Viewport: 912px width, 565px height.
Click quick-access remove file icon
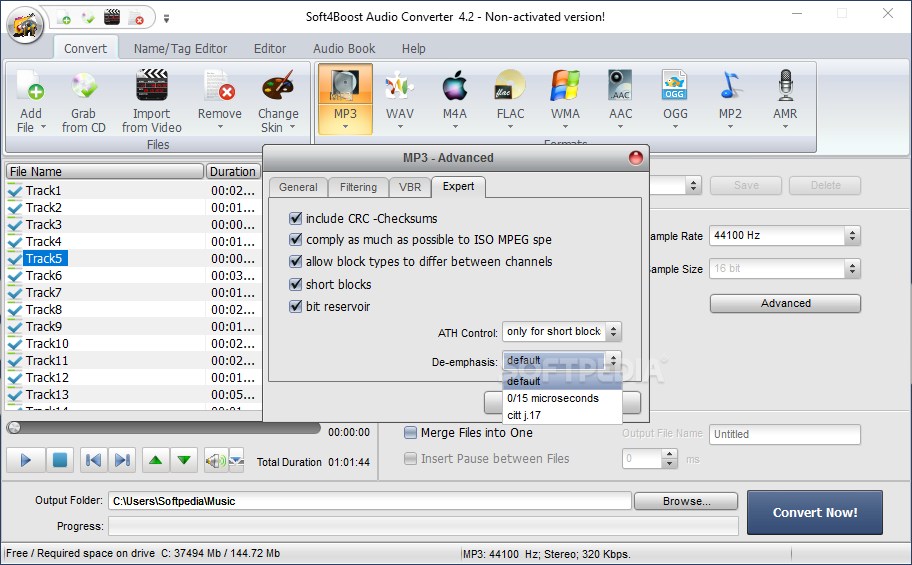(x=136, y=17)
